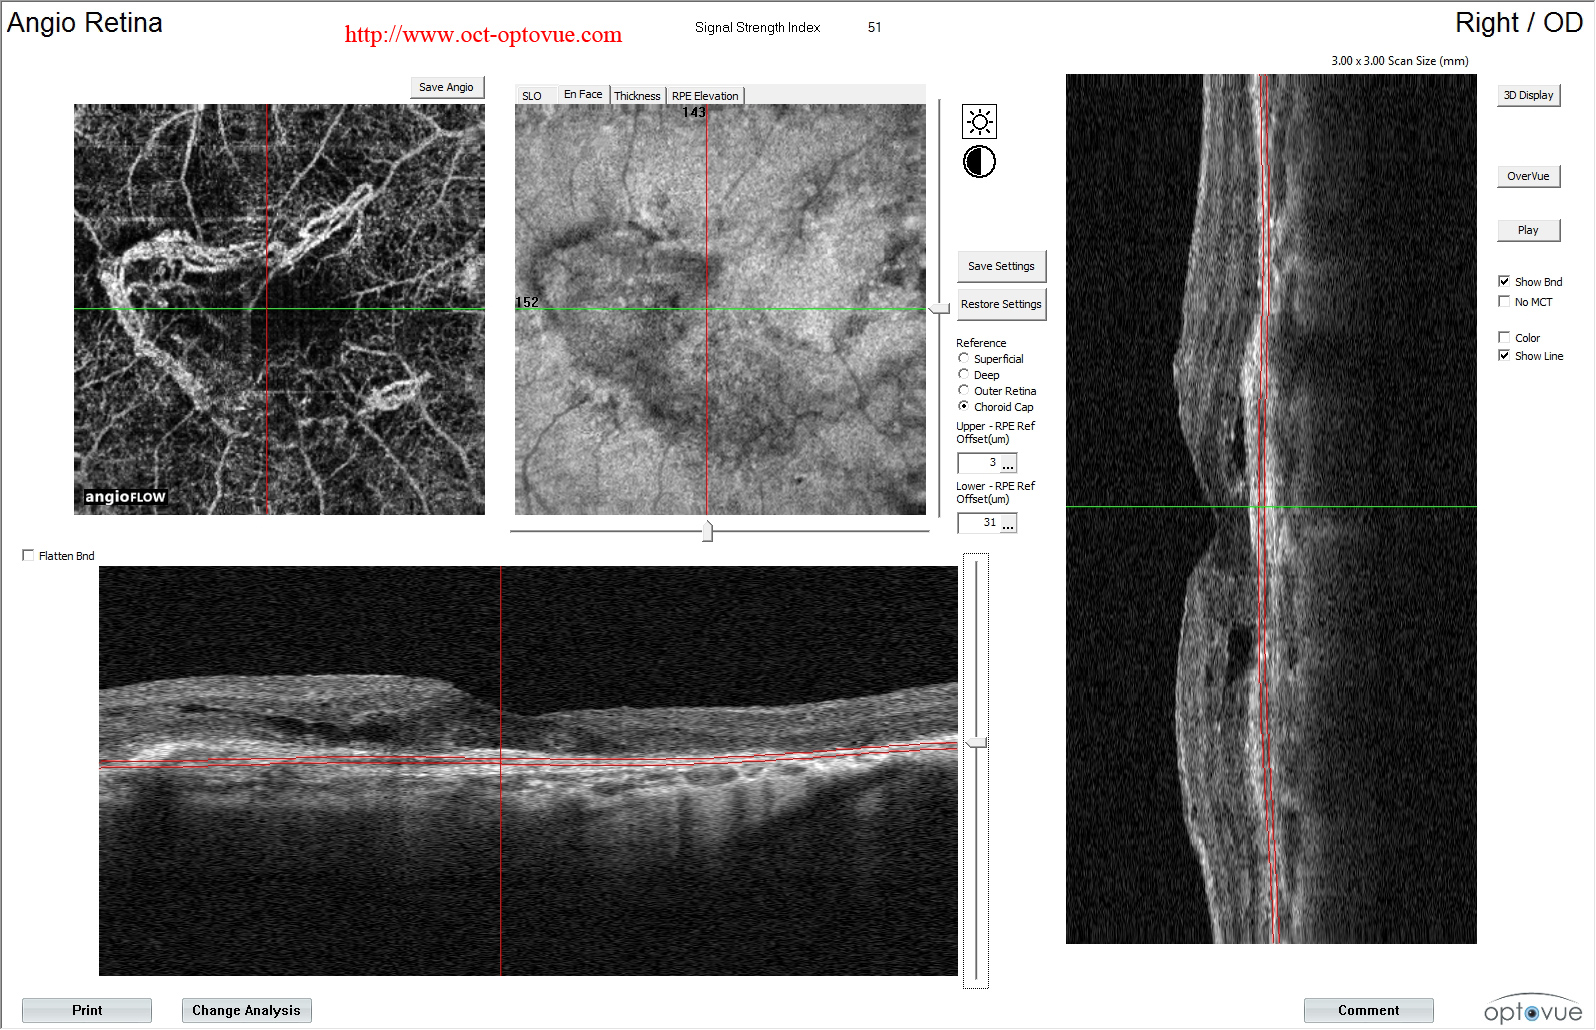Click the Save Settings button
This screenshot has width=1596, height=1030.
[x=1001, y=266]
